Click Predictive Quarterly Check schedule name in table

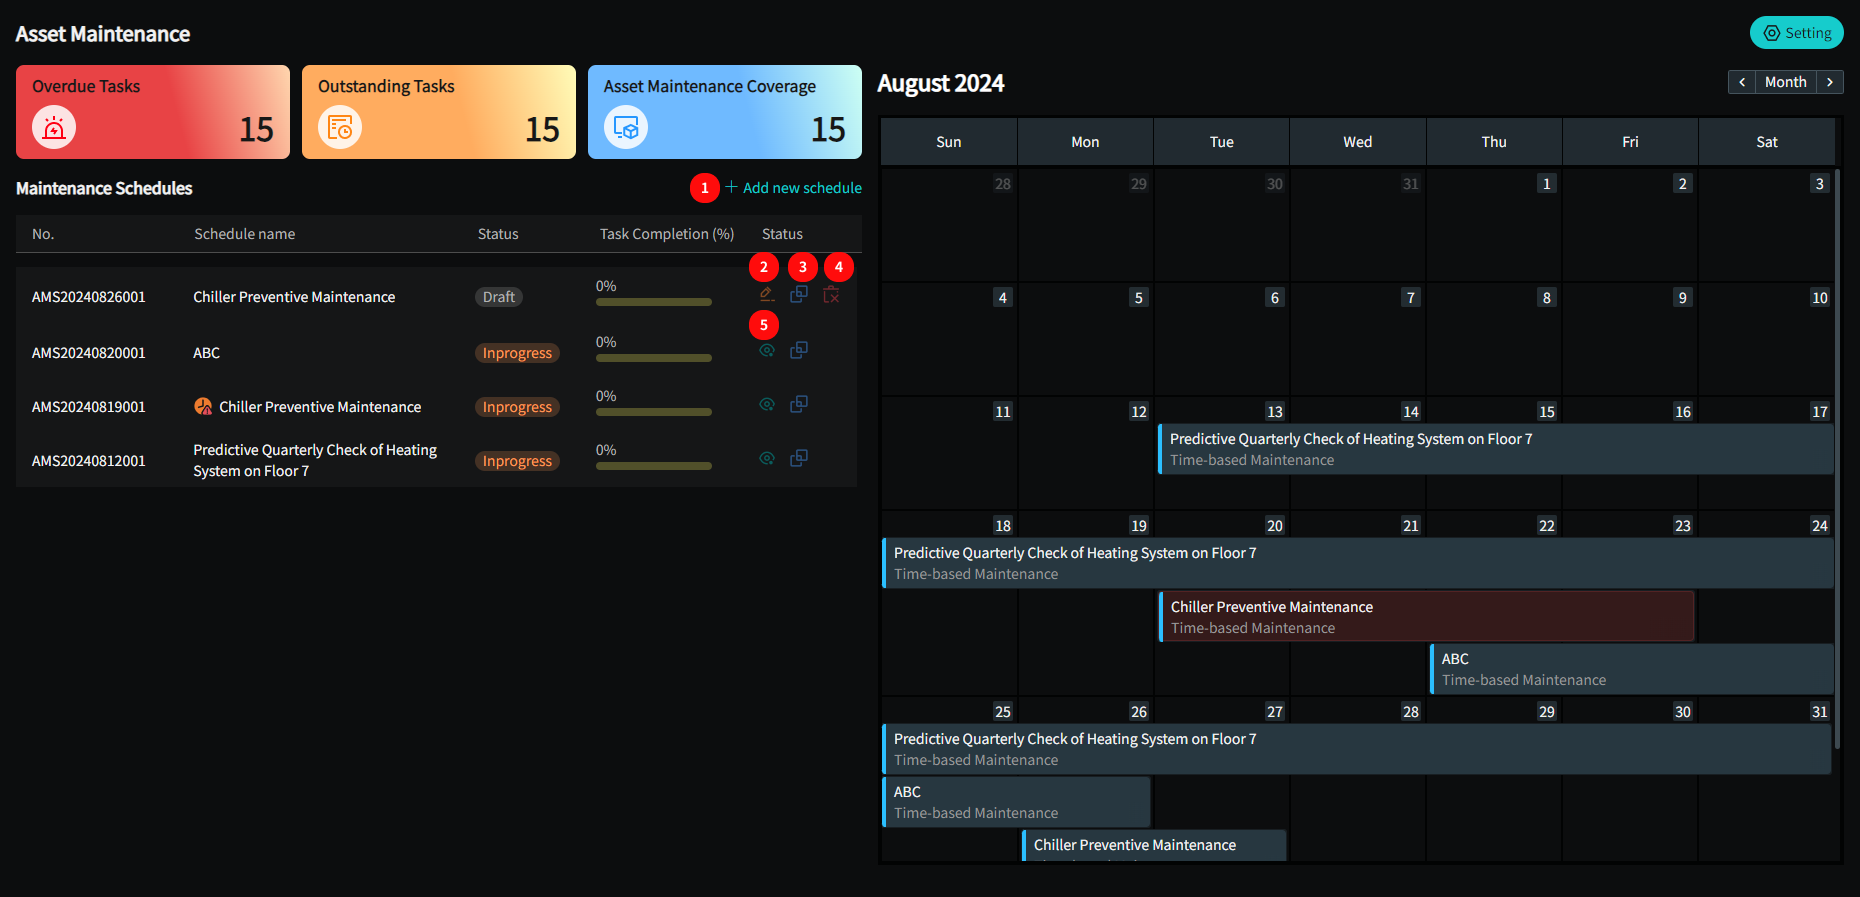[x=315, y=461]
